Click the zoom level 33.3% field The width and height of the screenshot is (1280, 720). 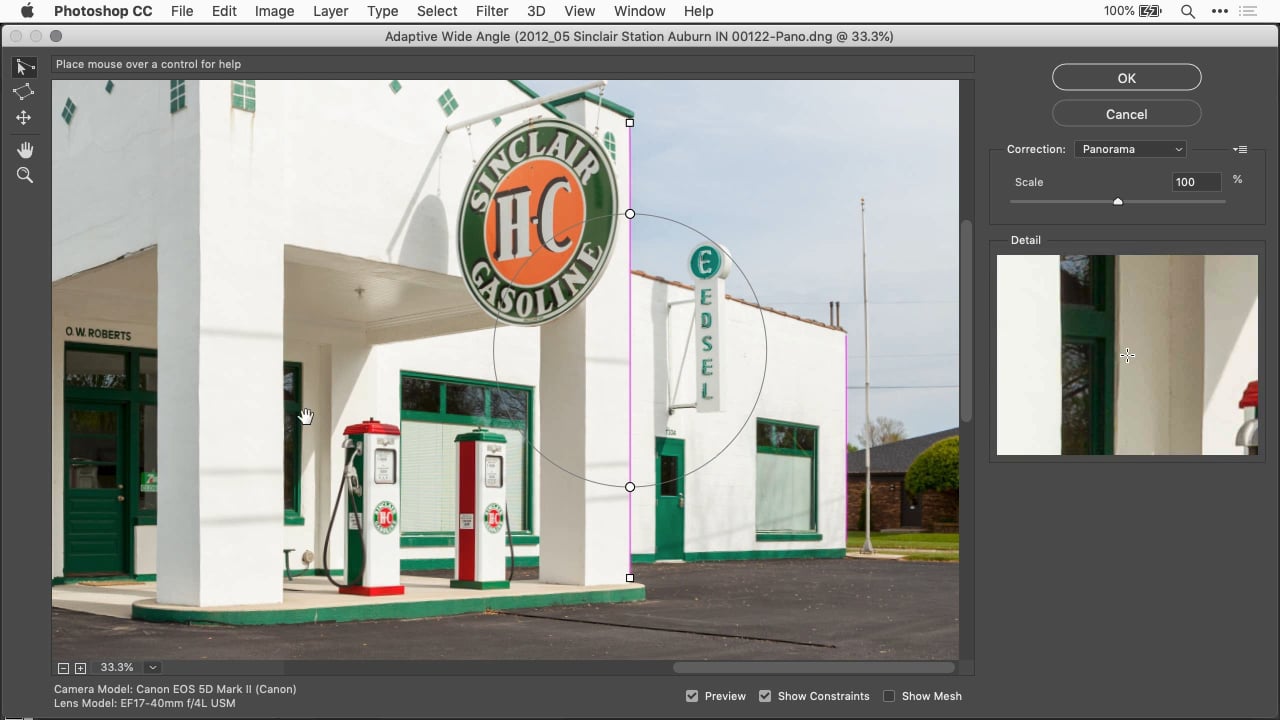pos(116,668)
